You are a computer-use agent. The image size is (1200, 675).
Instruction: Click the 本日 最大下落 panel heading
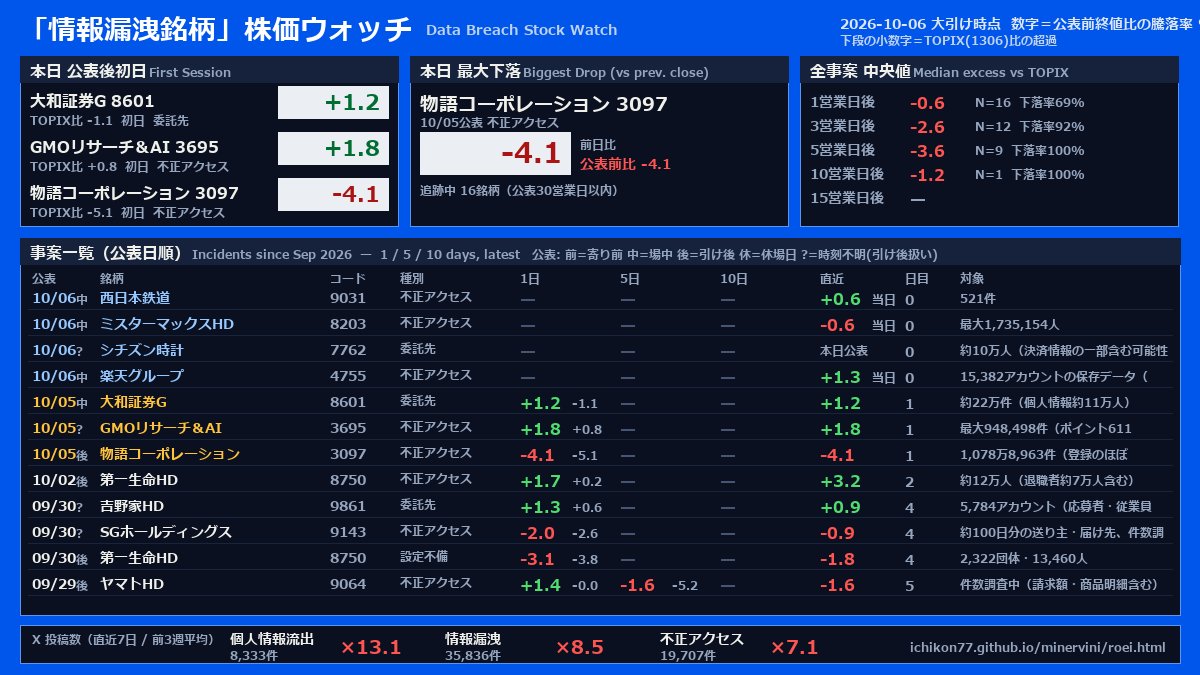point(469,71)
